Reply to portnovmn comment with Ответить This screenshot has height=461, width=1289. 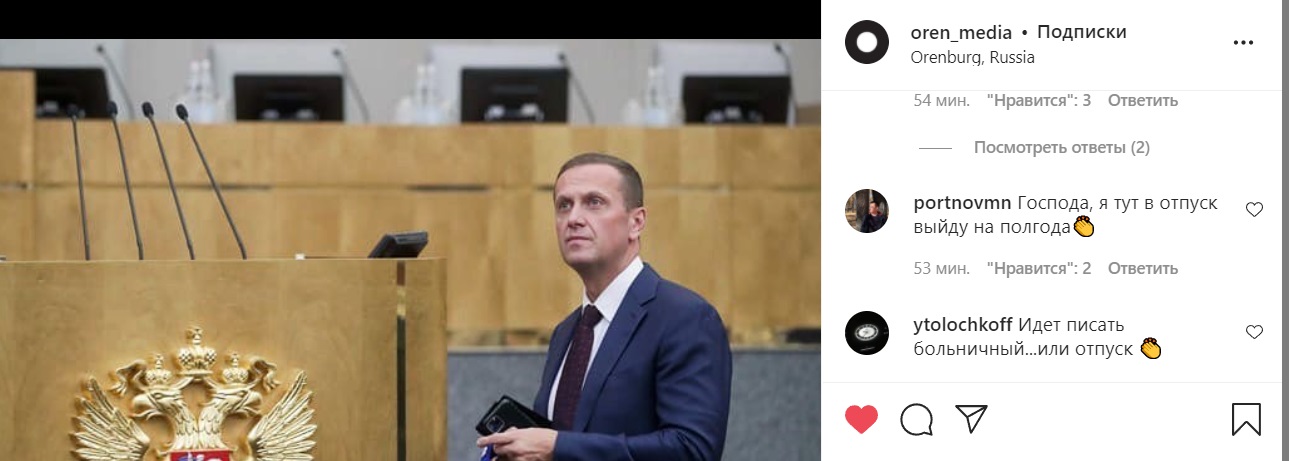(1142, 268)
